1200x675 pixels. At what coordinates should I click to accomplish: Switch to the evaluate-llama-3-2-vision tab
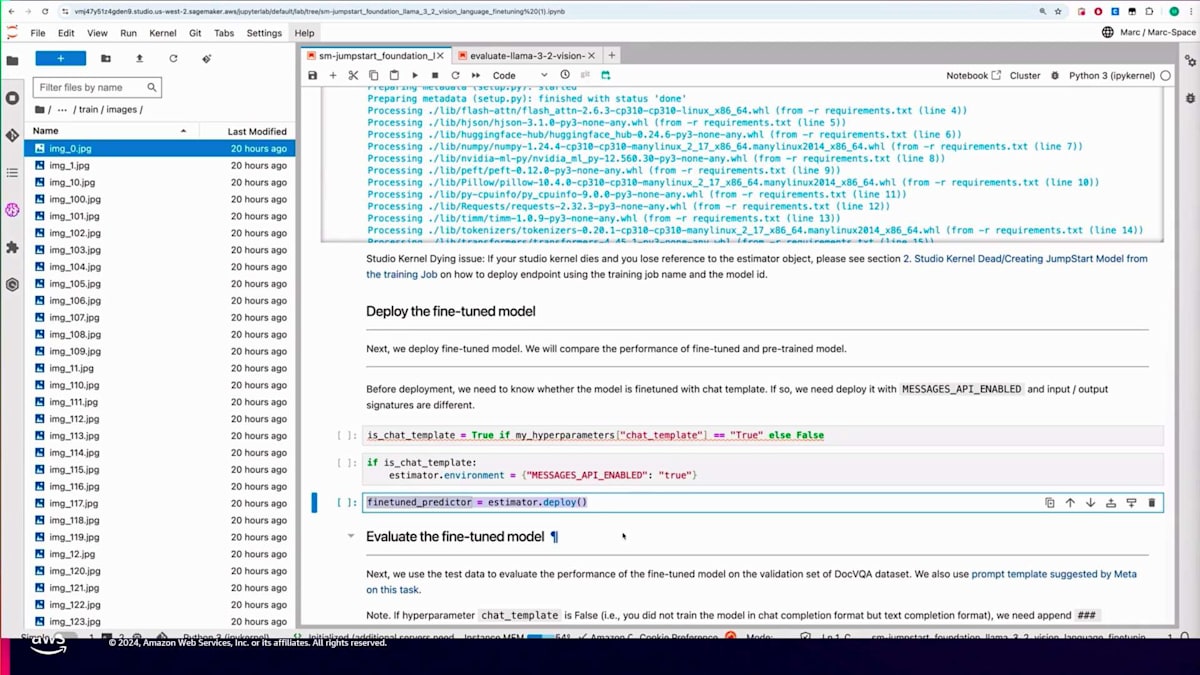click(525, 56)
